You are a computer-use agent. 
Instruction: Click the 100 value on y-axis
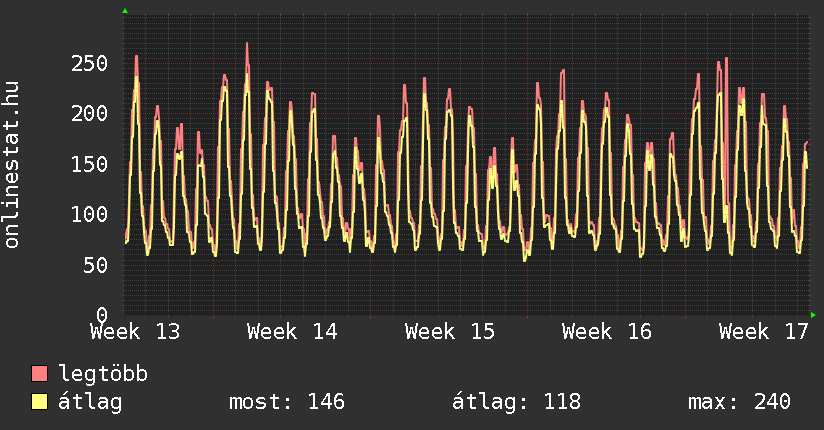[x=90, y=214]
